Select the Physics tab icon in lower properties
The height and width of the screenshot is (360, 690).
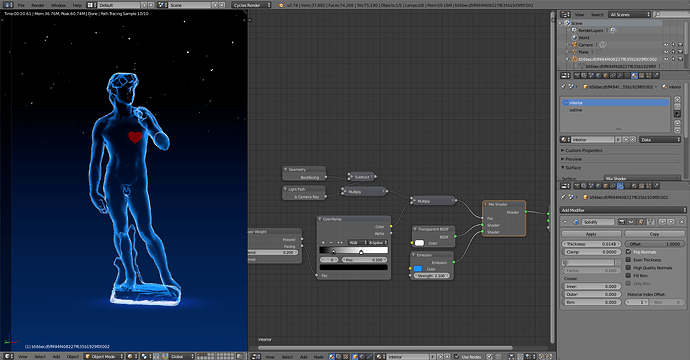(x=656, y=186)
